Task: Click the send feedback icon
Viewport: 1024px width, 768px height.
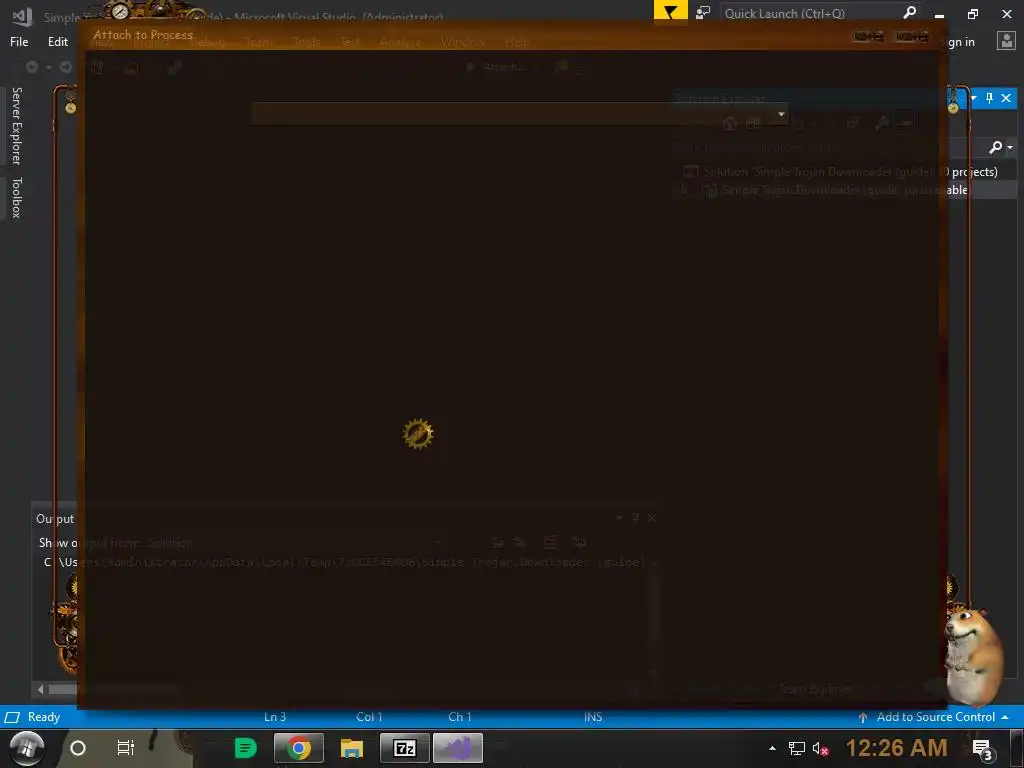Action: 703,13
